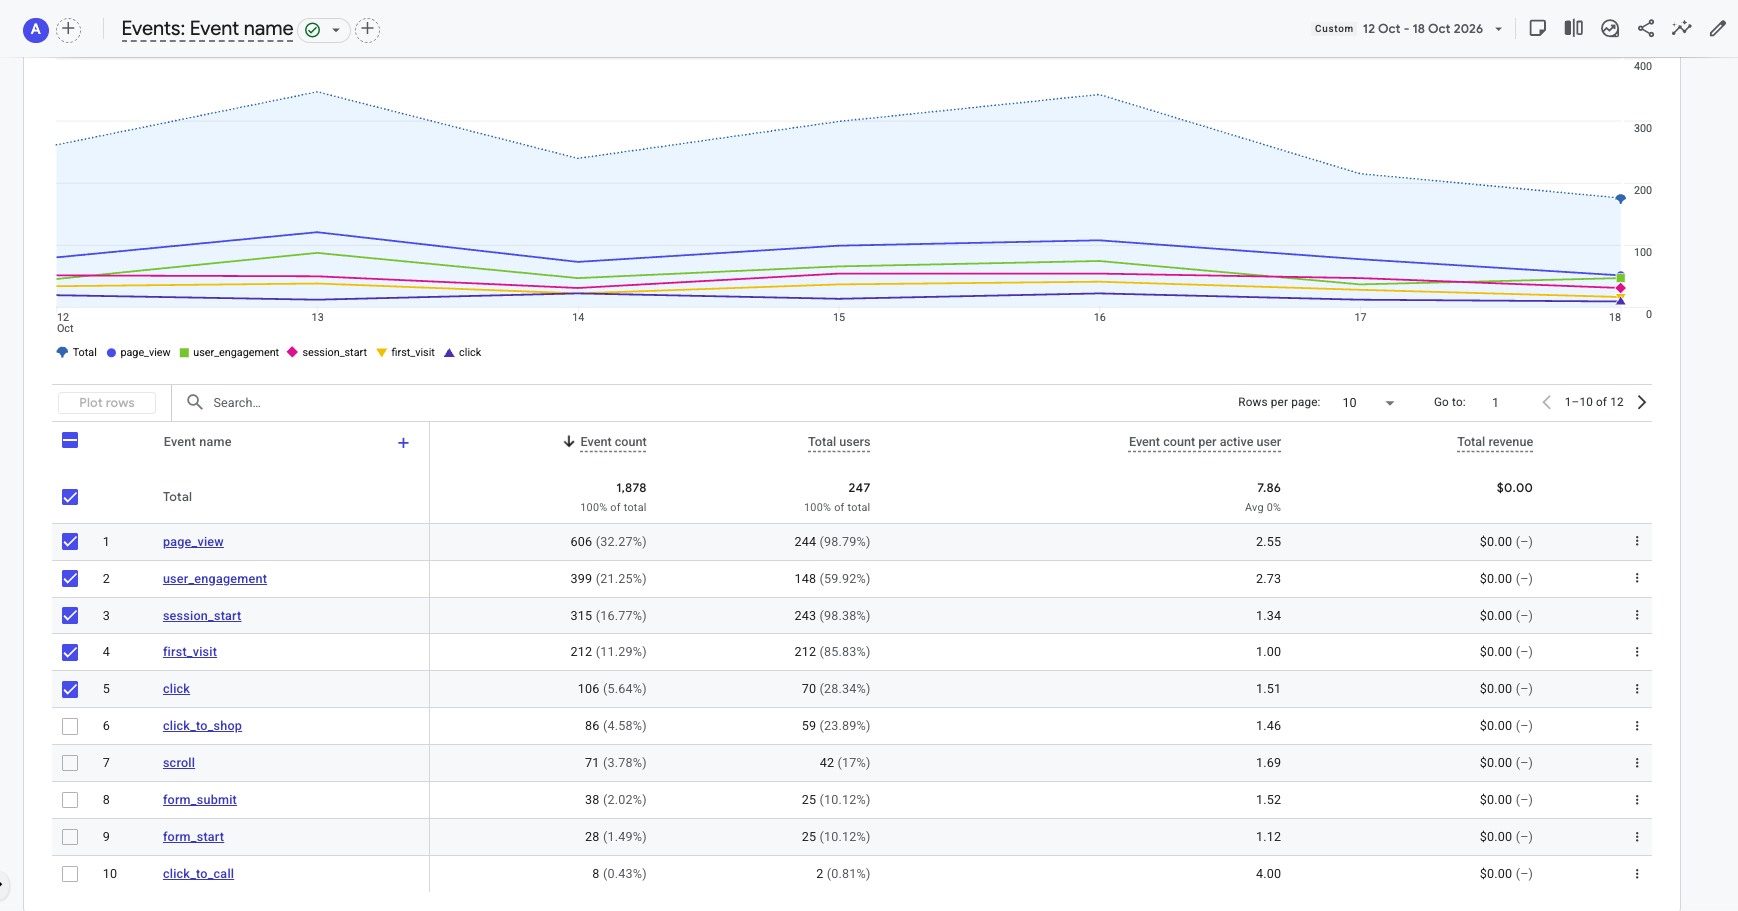Open the first_visit event link
Viewport: 1738px width, 911px height.
190,652
